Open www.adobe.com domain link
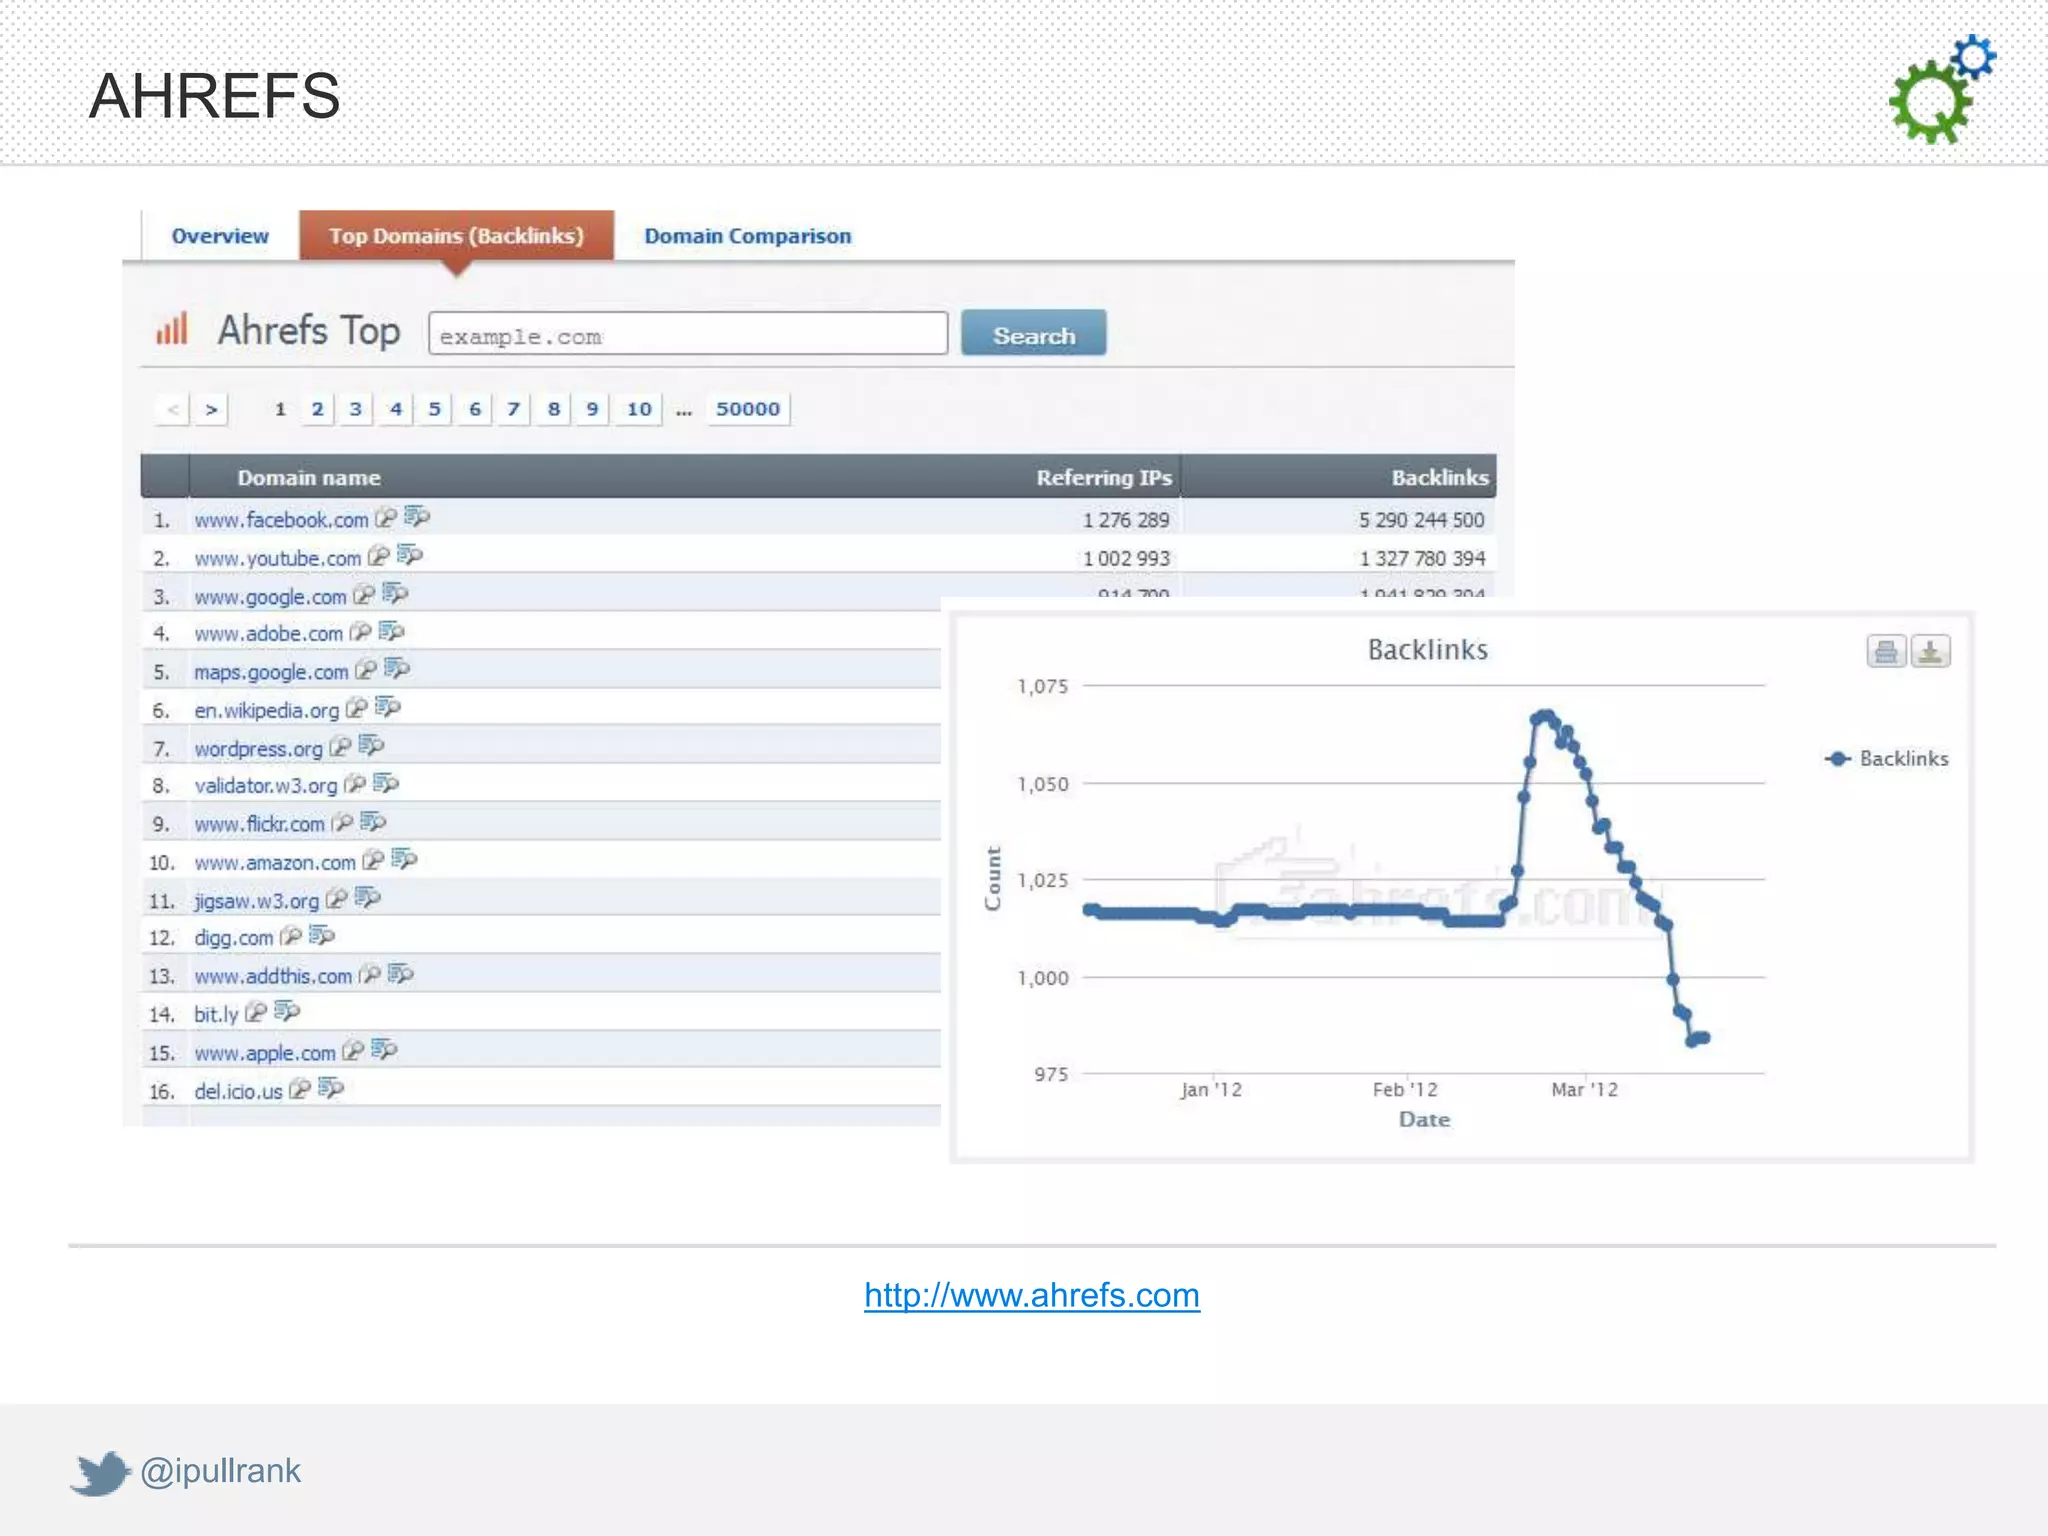 click(268, 634)
